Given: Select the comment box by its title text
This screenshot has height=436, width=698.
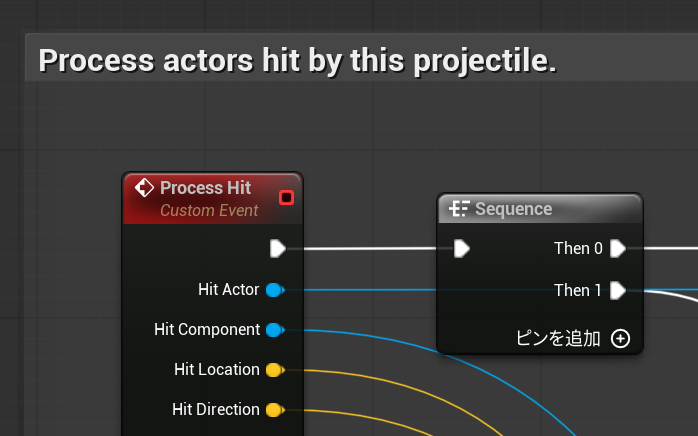Looking at the screenshot, I should (297, 60).
